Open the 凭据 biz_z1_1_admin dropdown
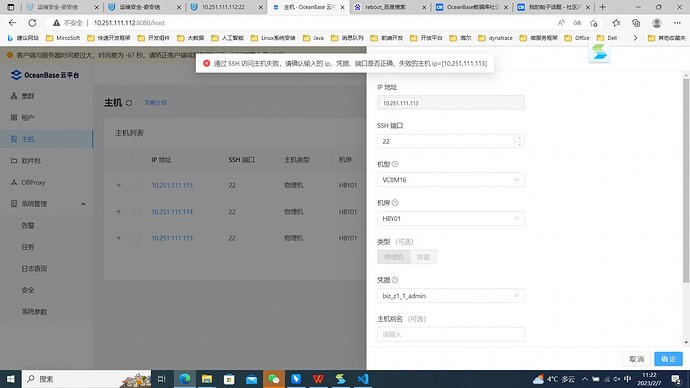Viewport: 690px width, 388px height. pyautogui.click(x=451, y=296)
